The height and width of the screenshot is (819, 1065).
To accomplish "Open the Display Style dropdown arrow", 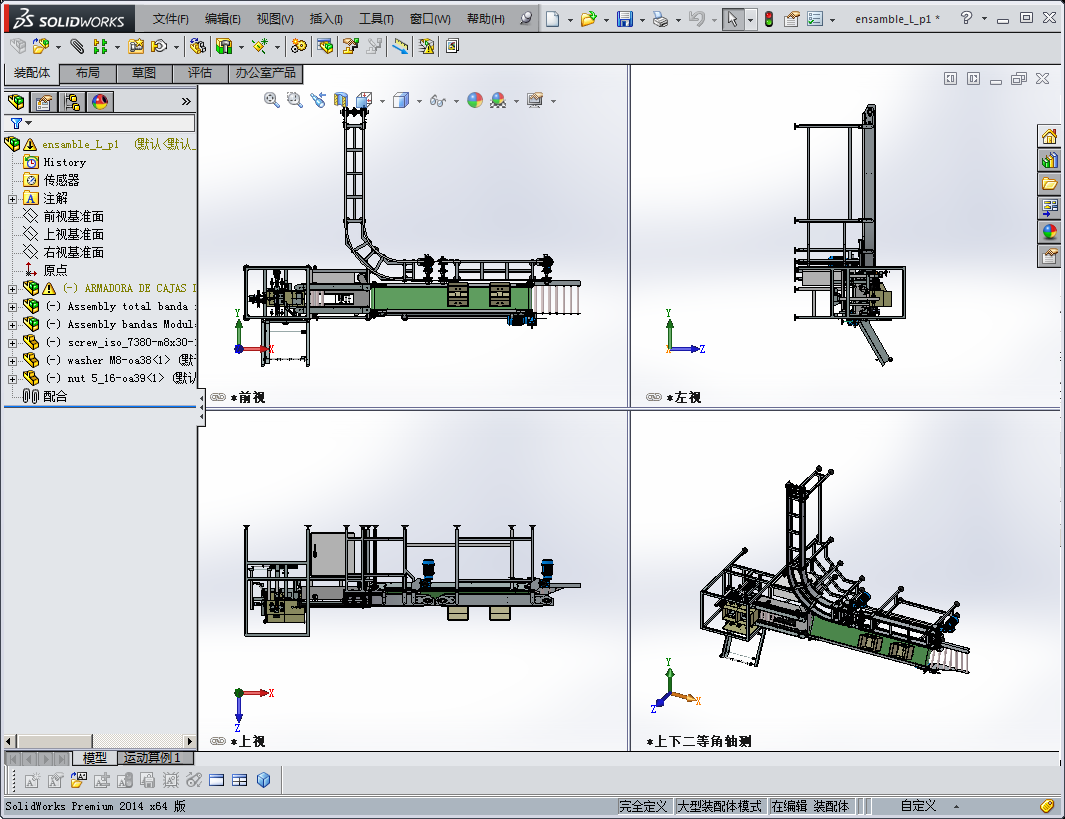I will (419, 101).
